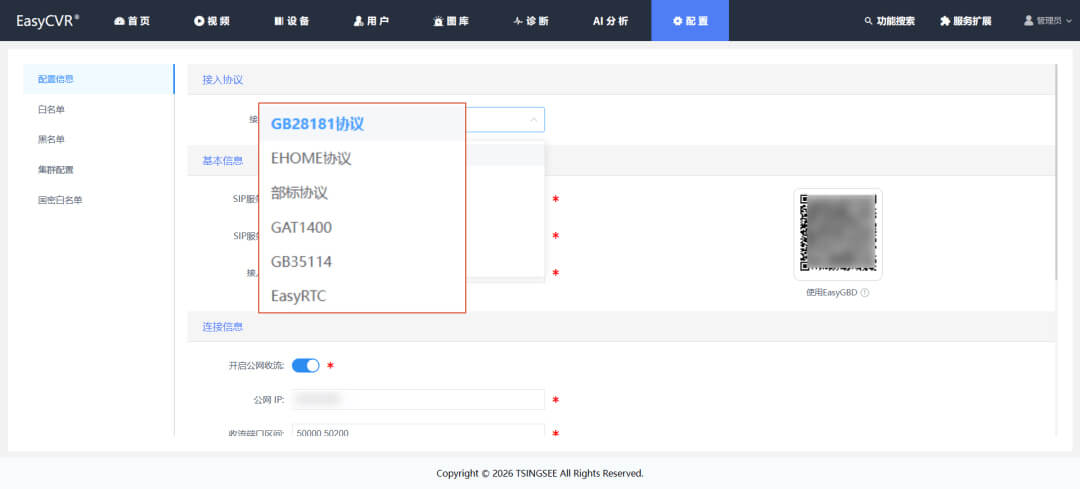The width and height of the screenshot is (1080, 489).
Task: Click the 服务扩展 puzzle icon
Action: 945,21
